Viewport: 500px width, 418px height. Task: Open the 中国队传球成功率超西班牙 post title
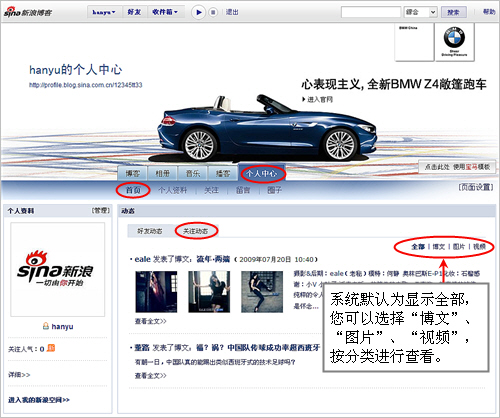coord(258,348)
